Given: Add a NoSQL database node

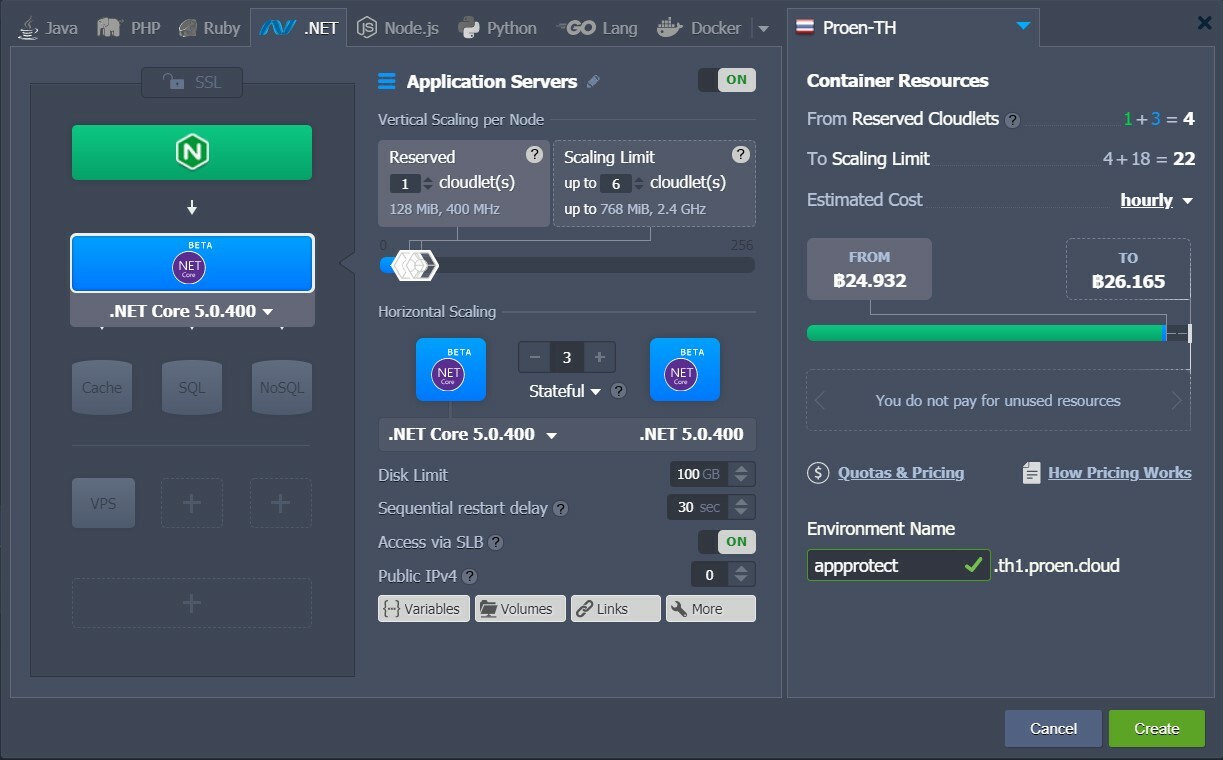Looking at the screenshot, I should click(x=282, y=387).
